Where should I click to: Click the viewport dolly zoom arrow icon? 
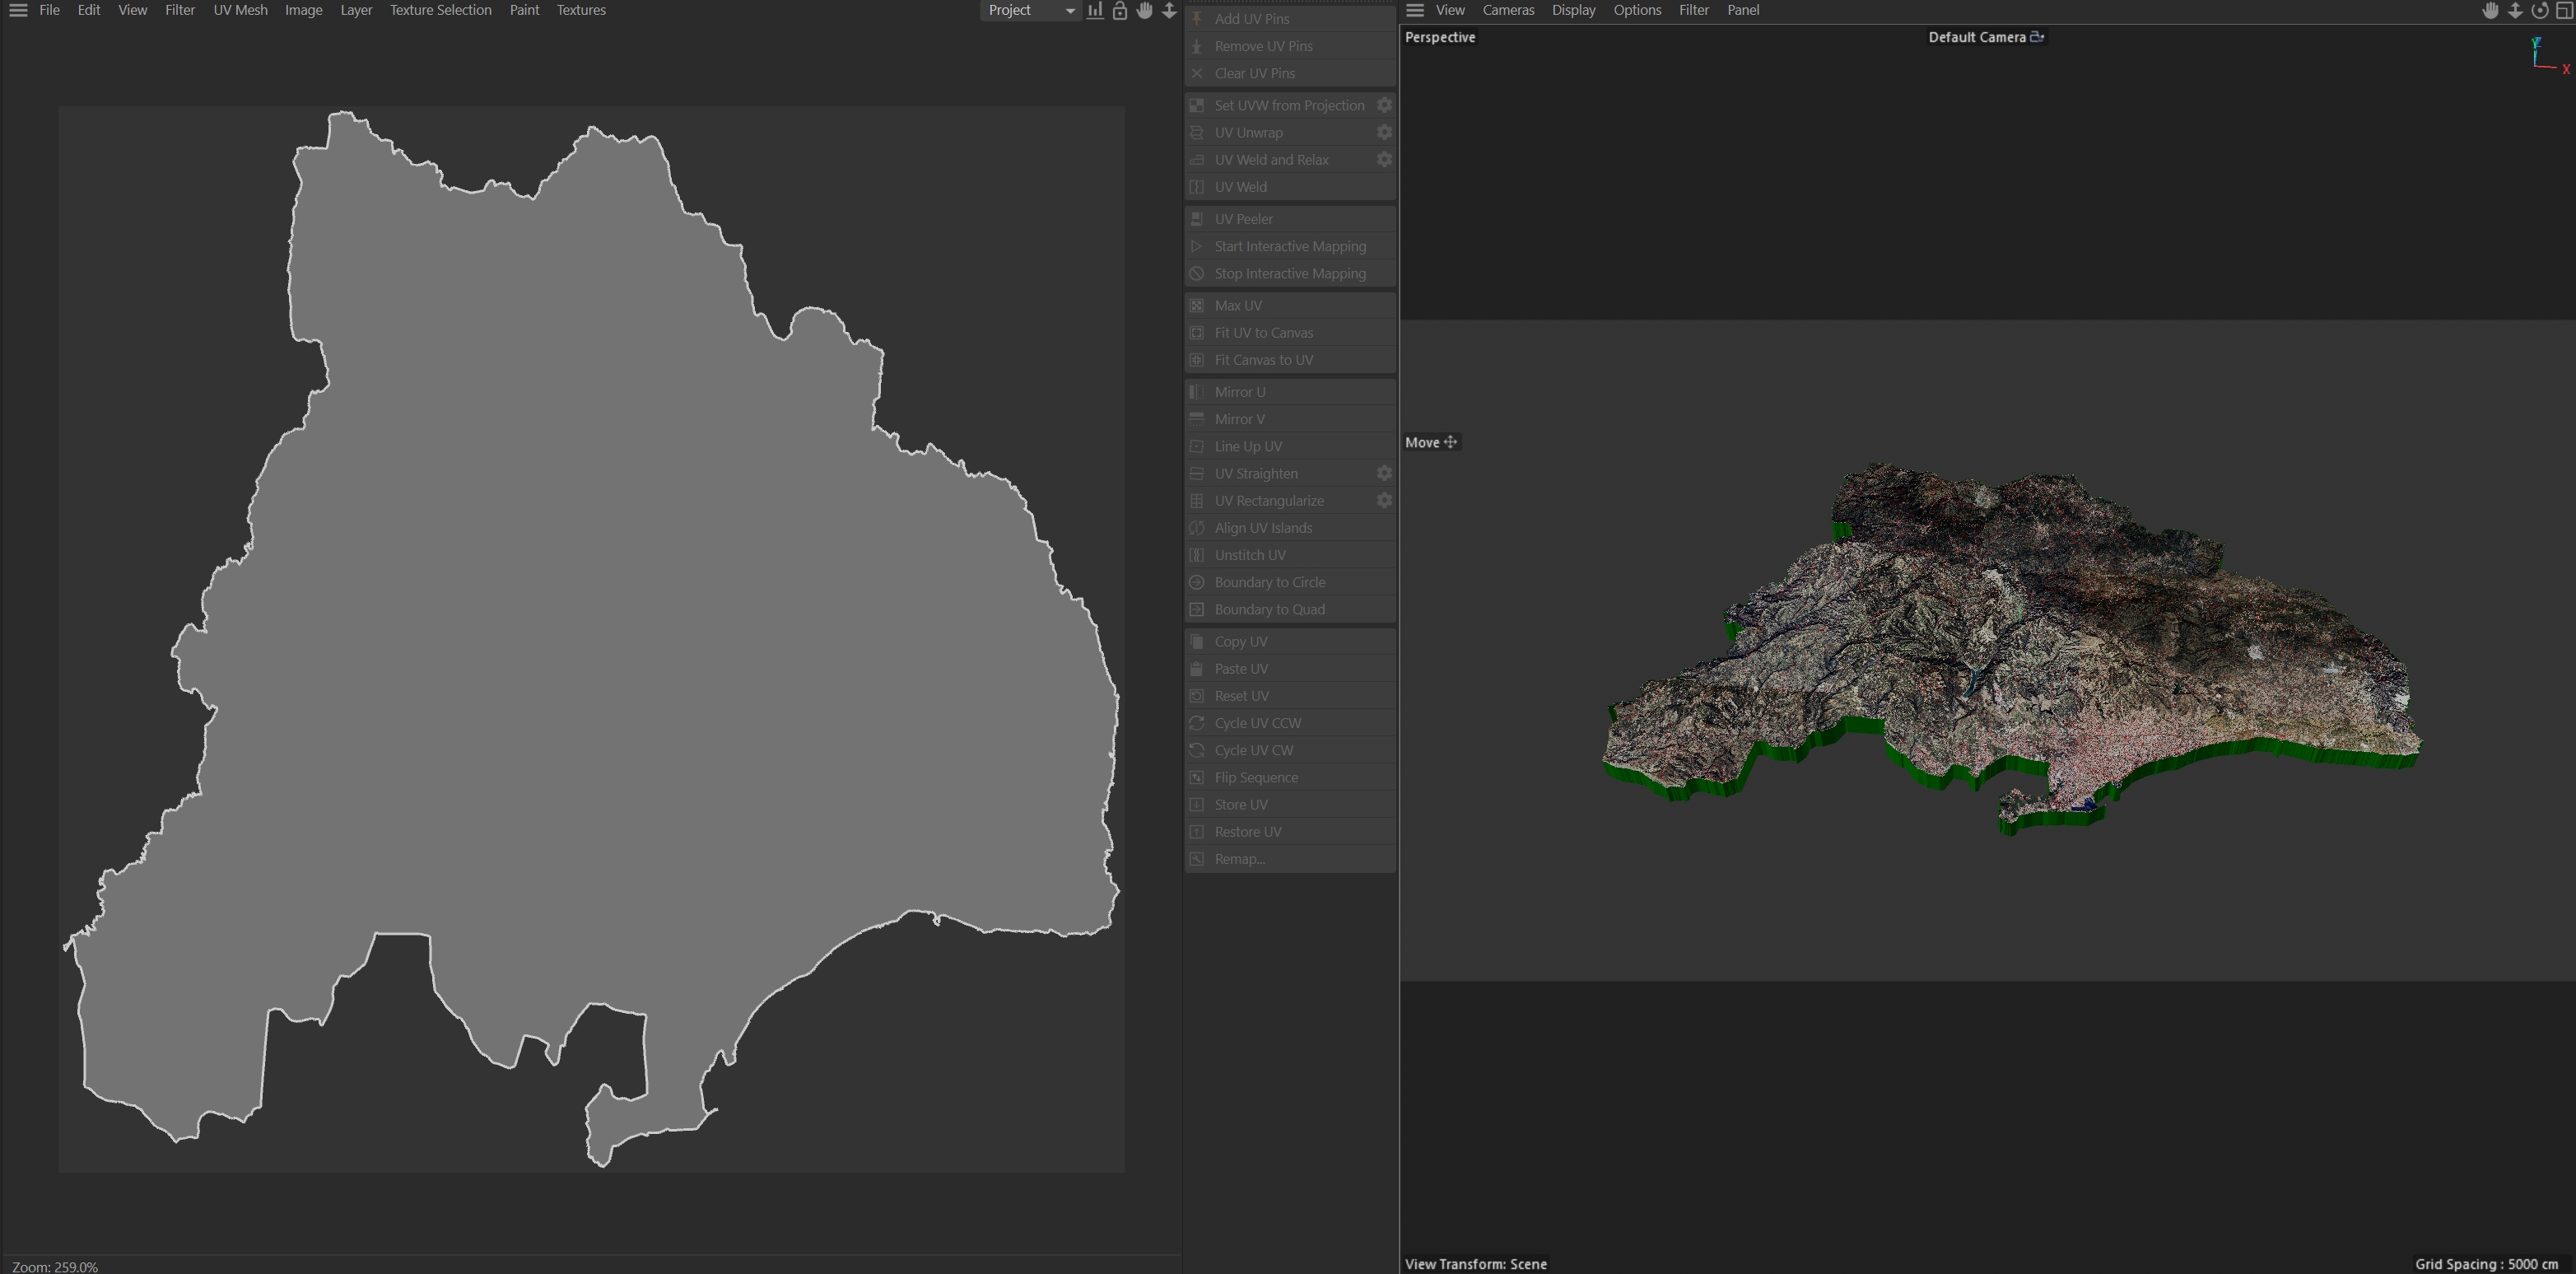pos(2514,10)
